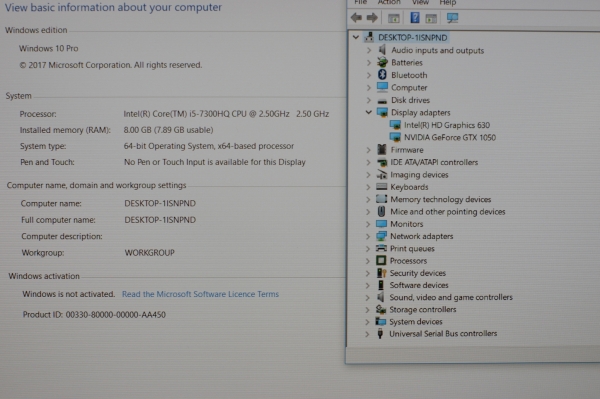Click the Windows is not activated text
Viewport: 600px width, 399px height.
(68, 294)
